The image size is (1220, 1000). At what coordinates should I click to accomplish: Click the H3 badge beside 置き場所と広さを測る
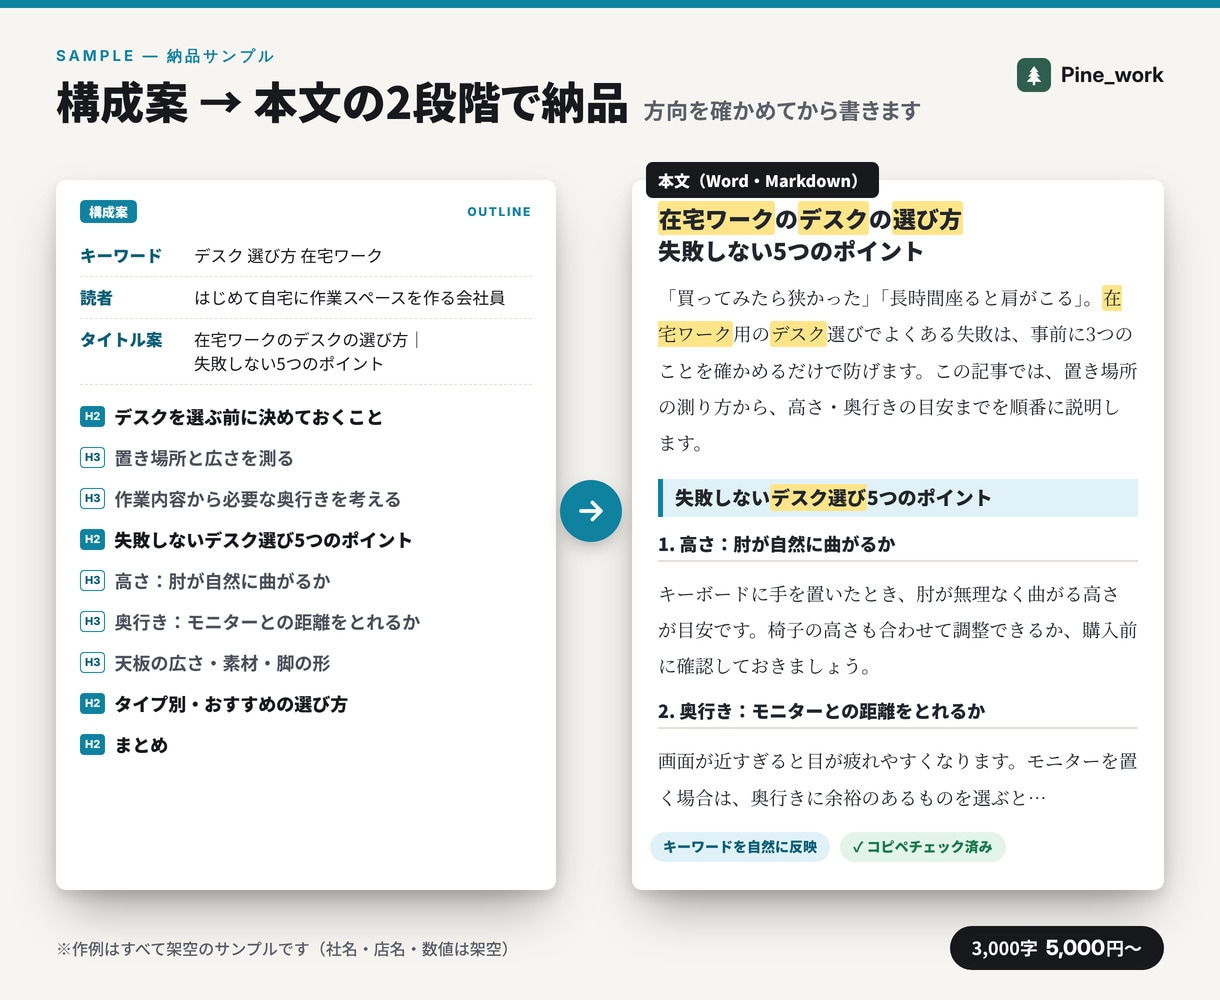93,458
